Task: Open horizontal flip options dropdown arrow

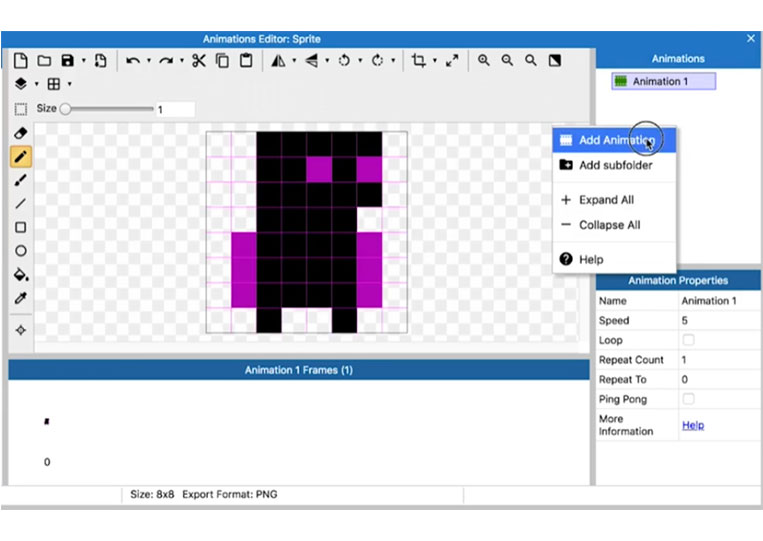Action: click(x=294, y=61)
